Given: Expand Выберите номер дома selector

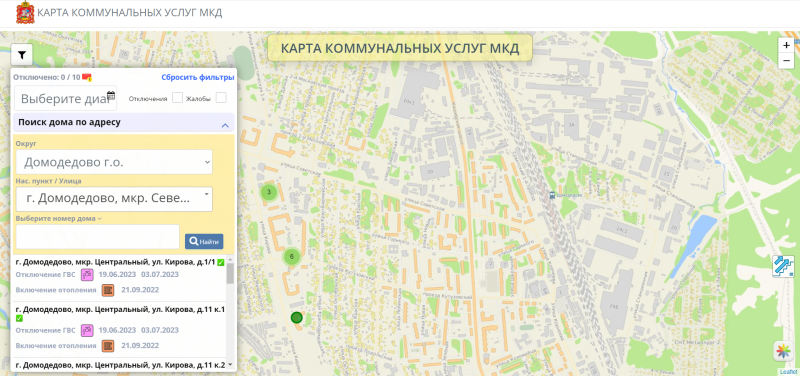Looking at the screenshot, I should (59, 218).
